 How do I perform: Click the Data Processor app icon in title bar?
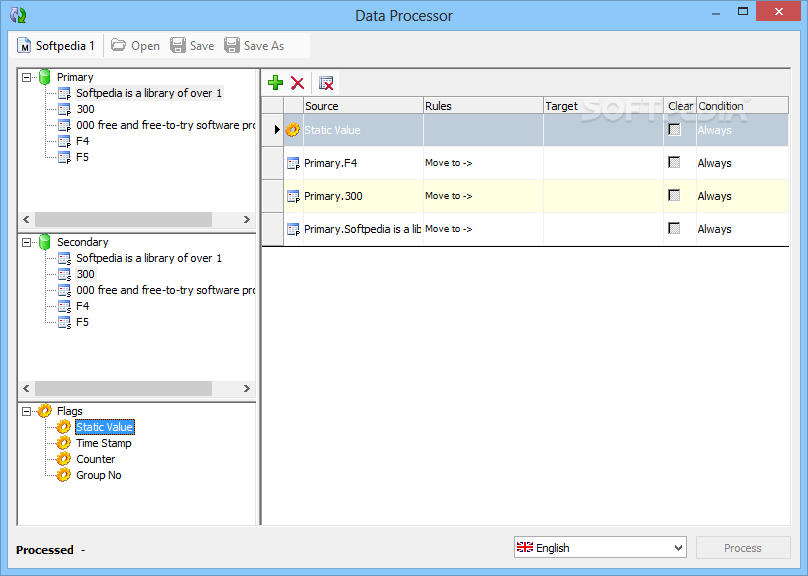[x=18, y=15]
